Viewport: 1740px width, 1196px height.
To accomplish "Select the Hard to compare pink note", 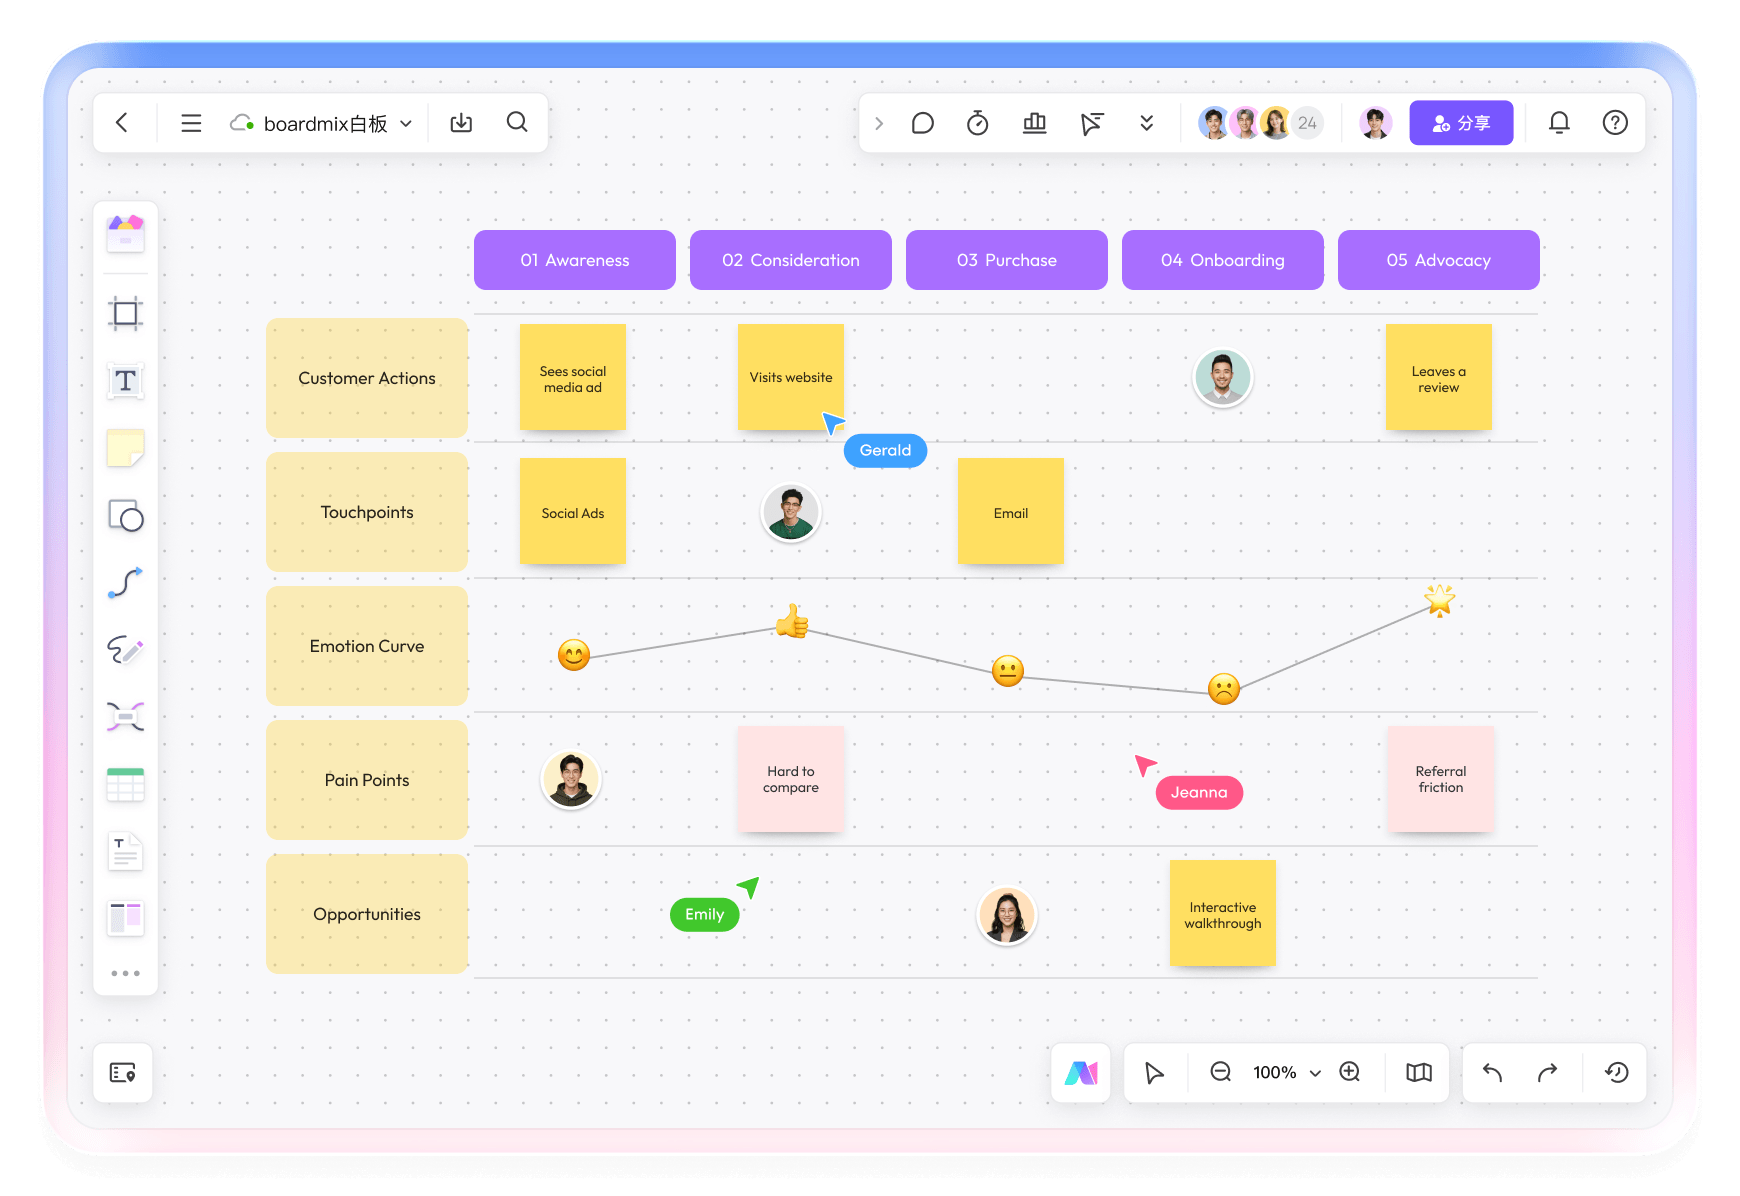I will point(790,779).
